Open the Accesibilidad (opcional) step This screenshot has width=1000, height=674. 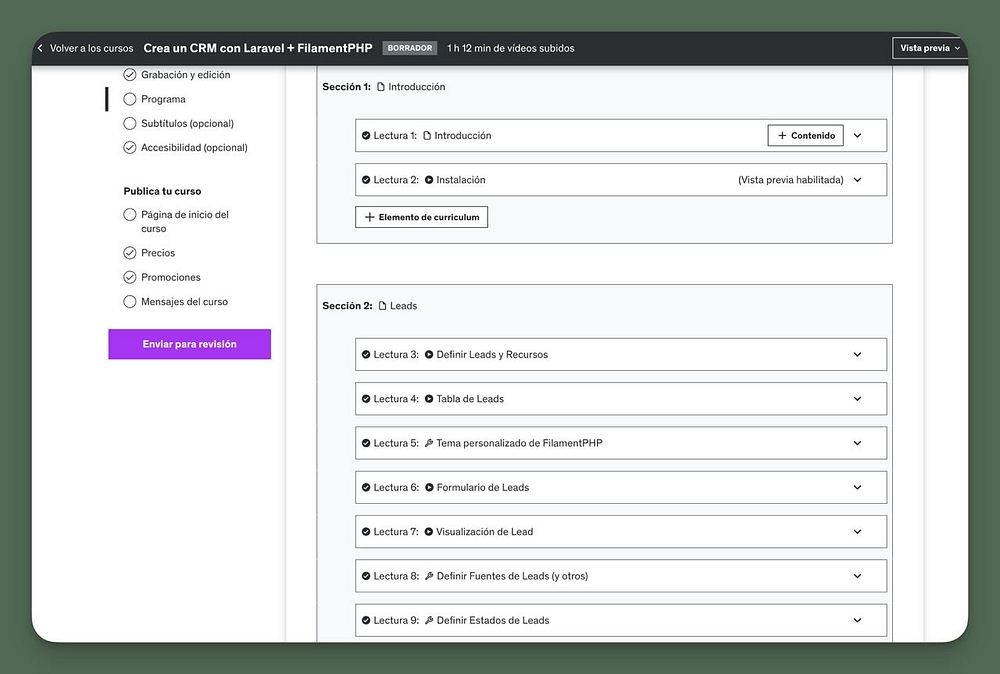pos(195,147)
